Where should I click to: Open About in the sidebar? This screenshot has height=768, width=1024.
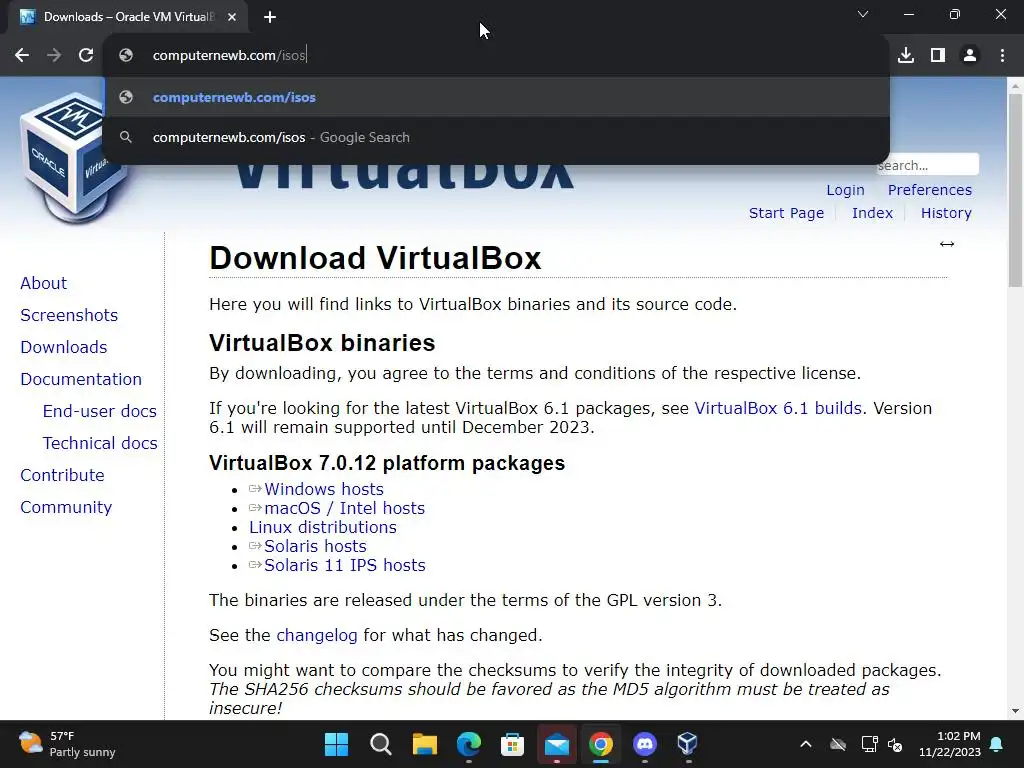point(44,283)
